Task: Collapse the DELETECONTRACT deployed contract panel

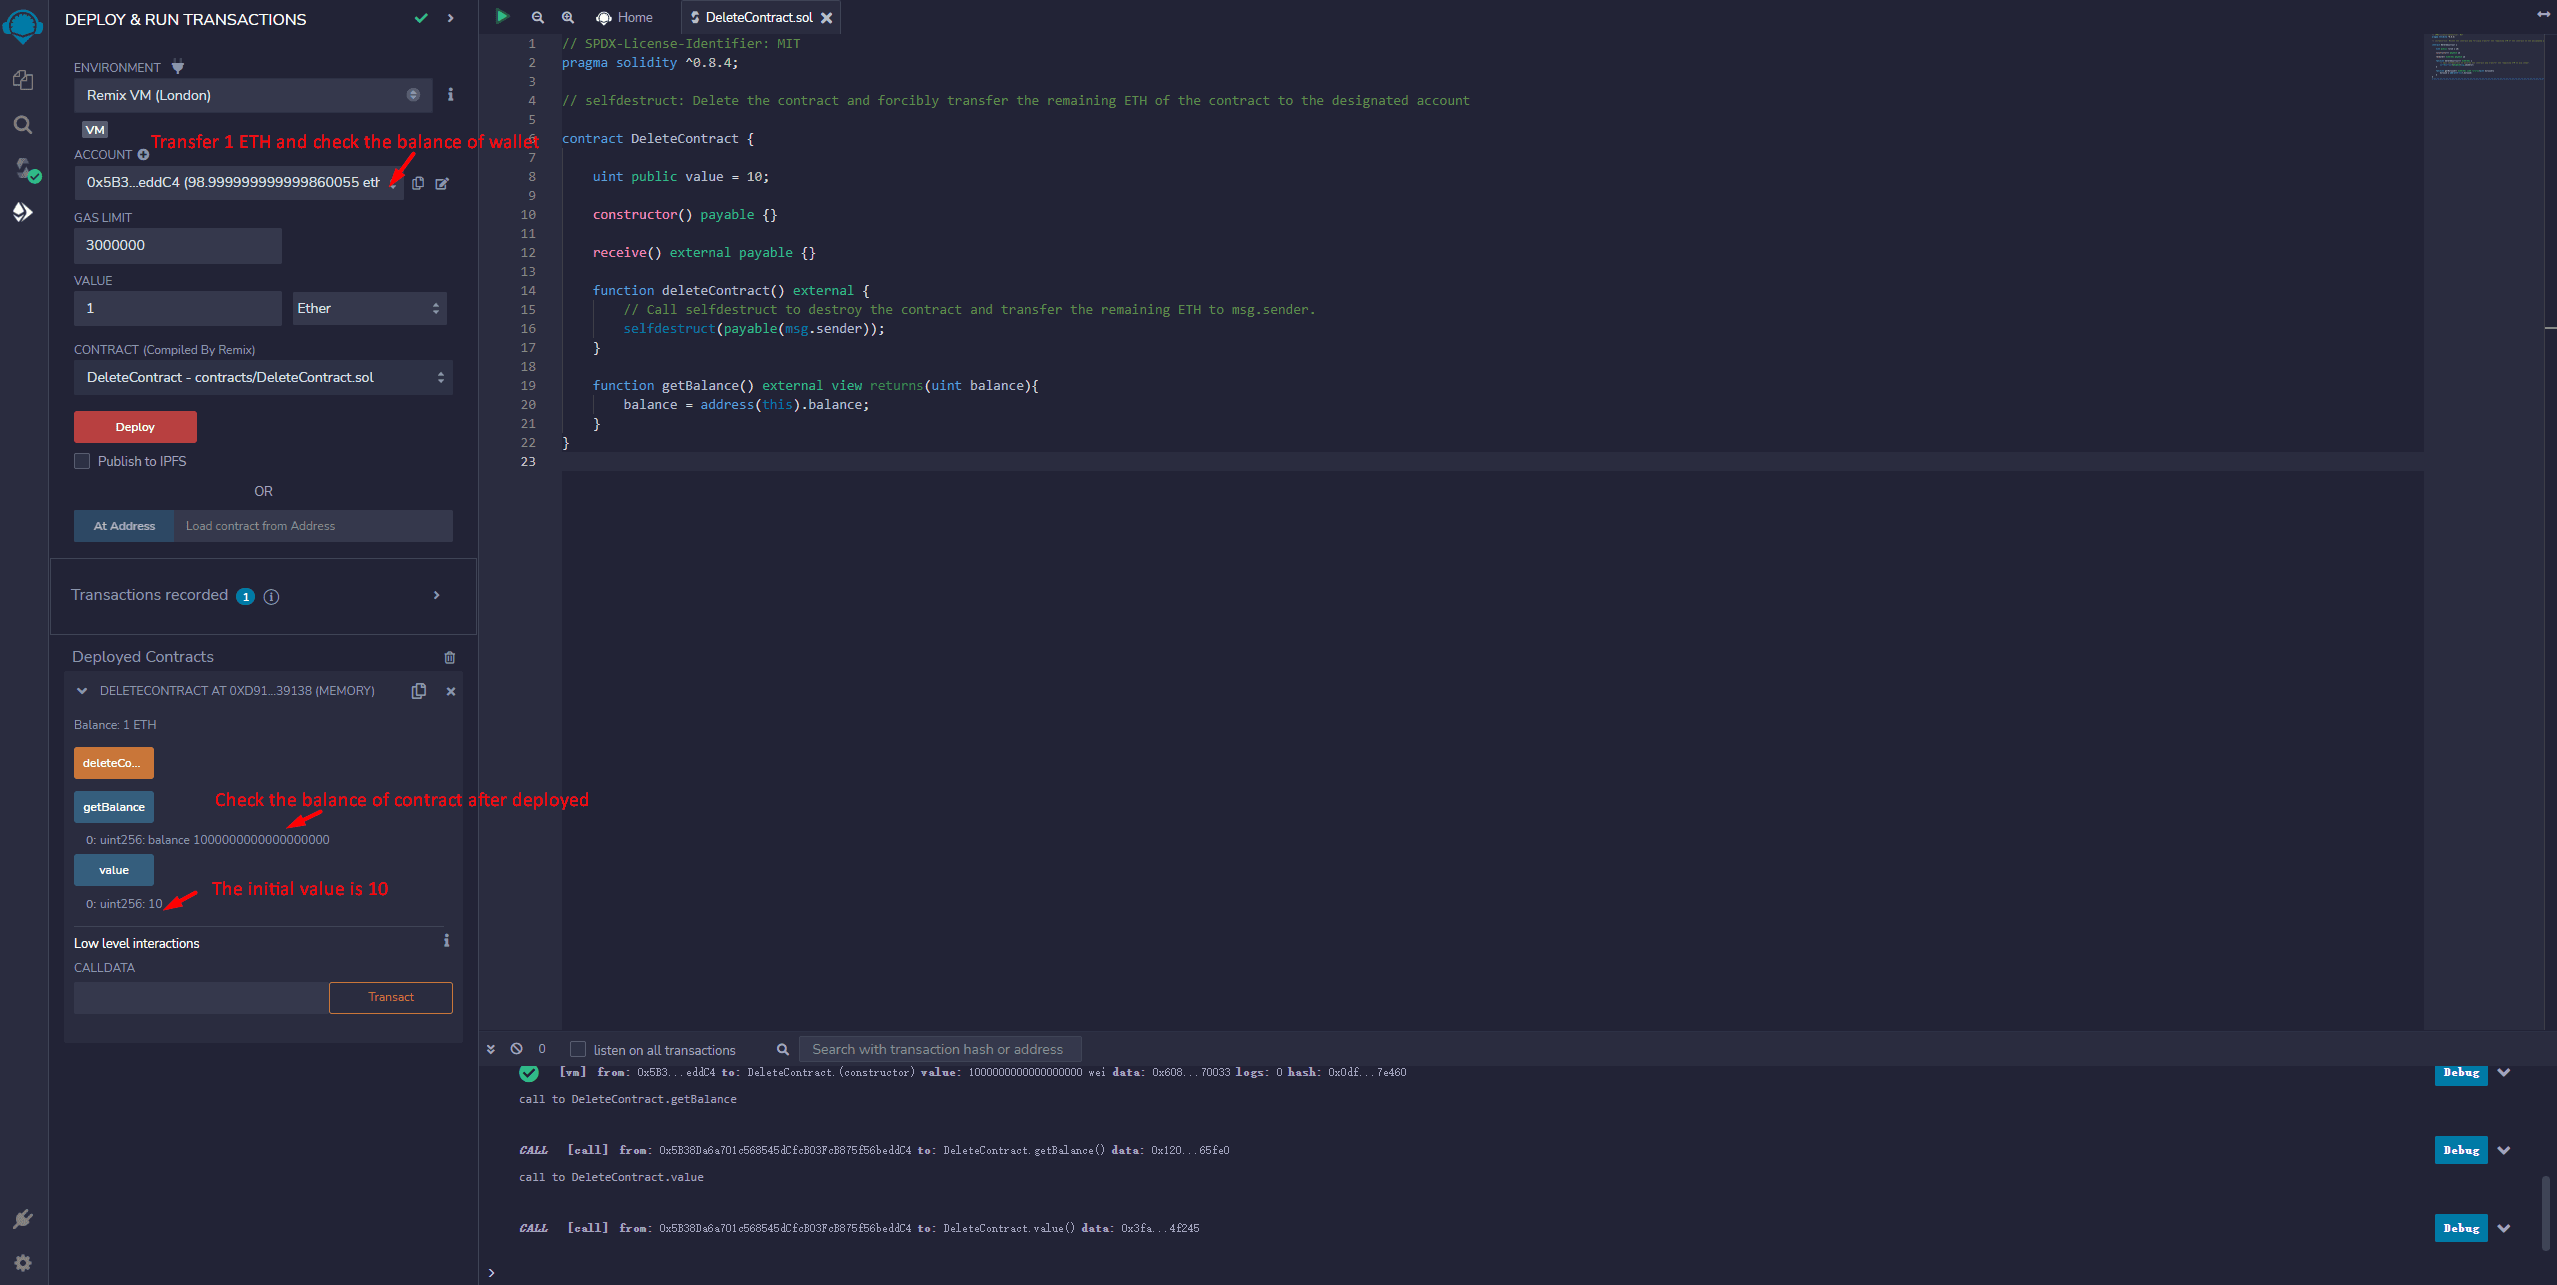Action: pos(81,690)
